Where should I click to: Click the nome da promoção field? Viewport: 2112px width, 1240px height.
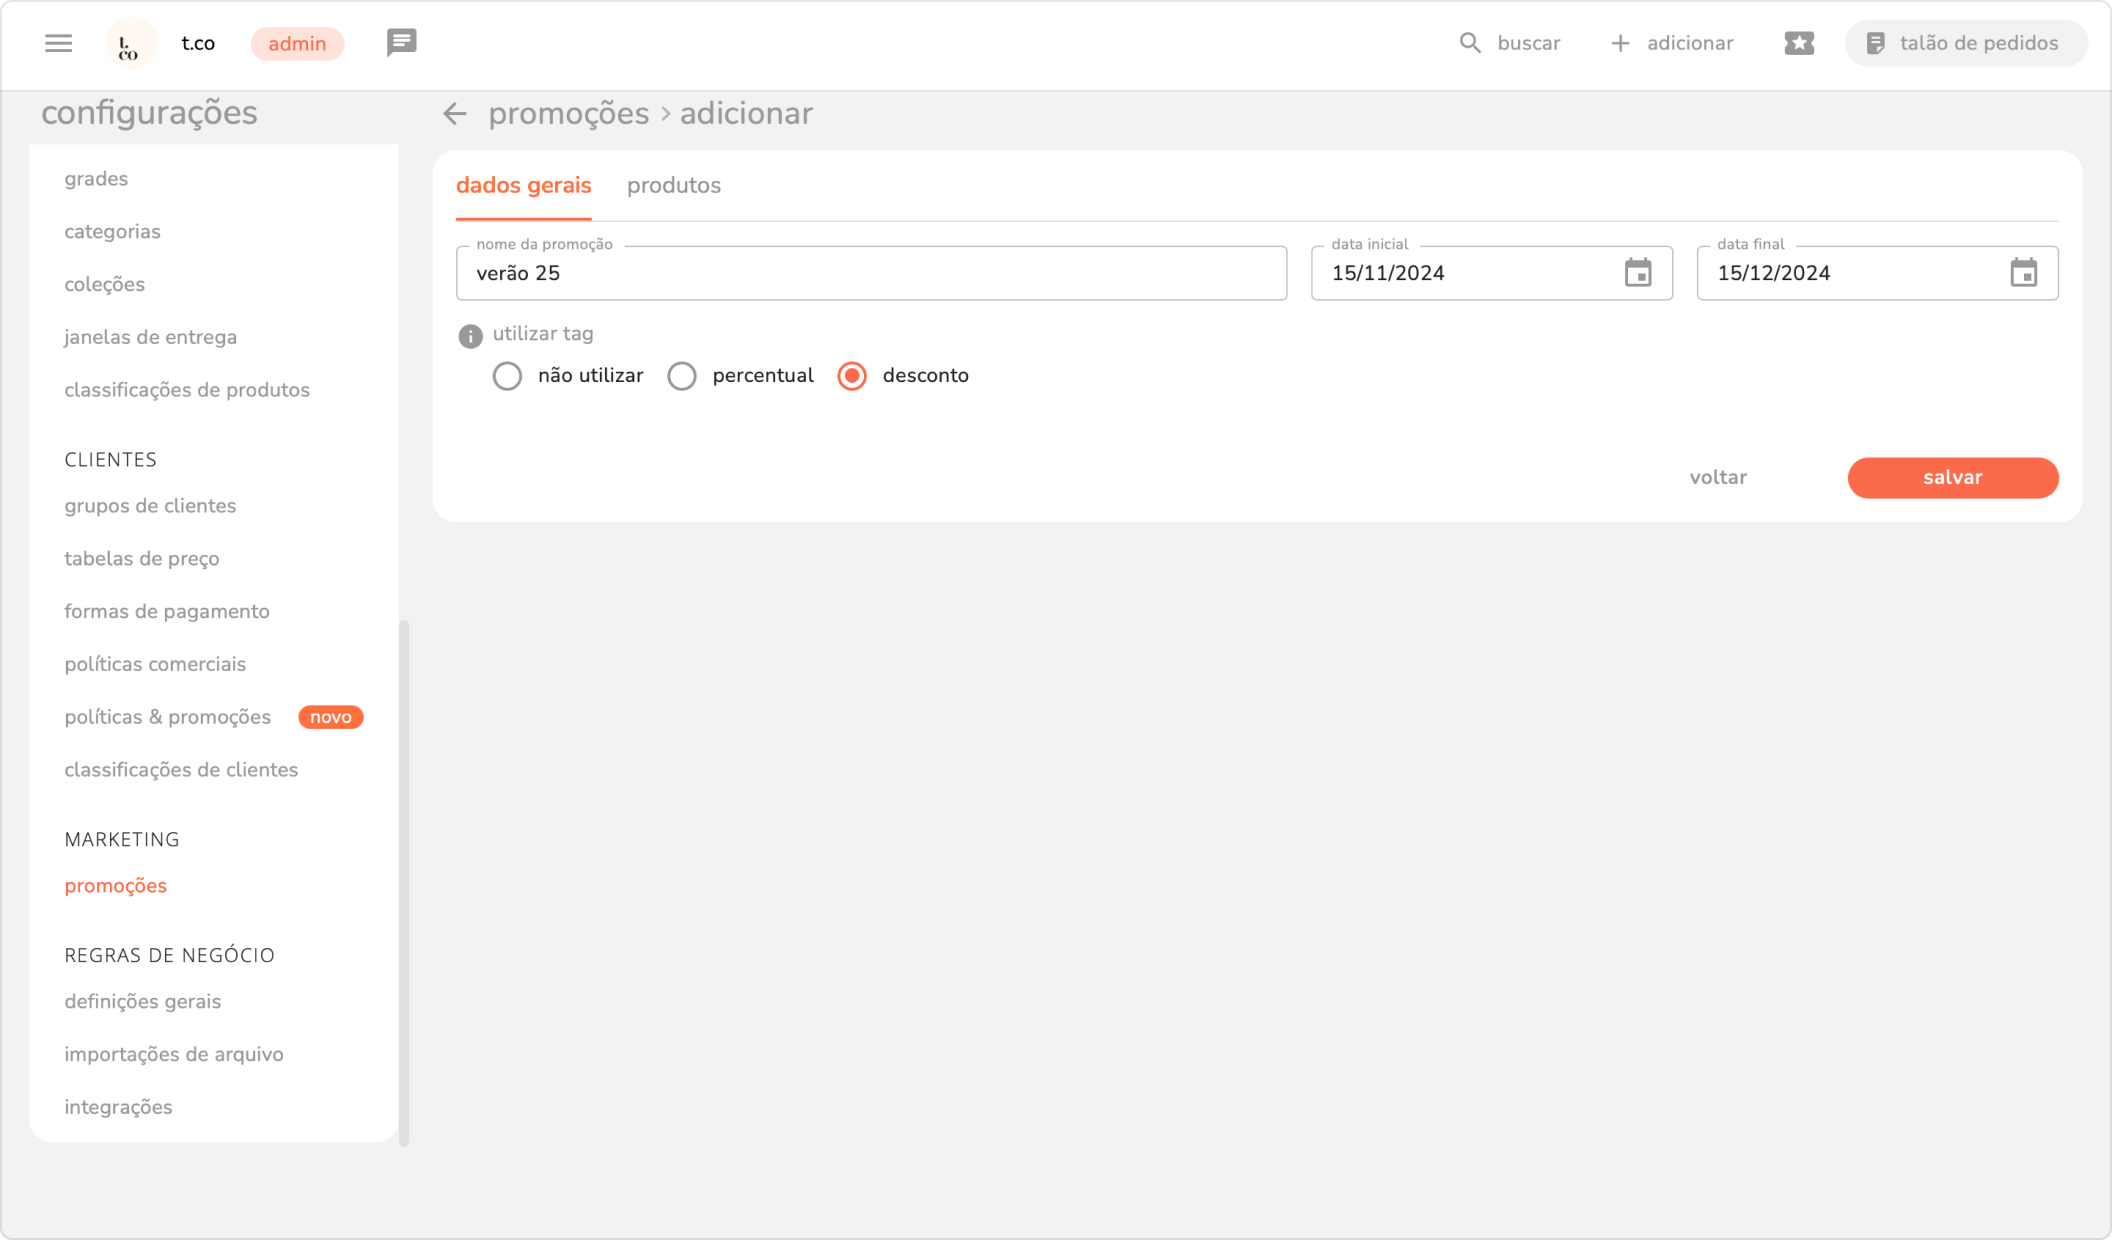pyautogui.click(x=870, y=274)
